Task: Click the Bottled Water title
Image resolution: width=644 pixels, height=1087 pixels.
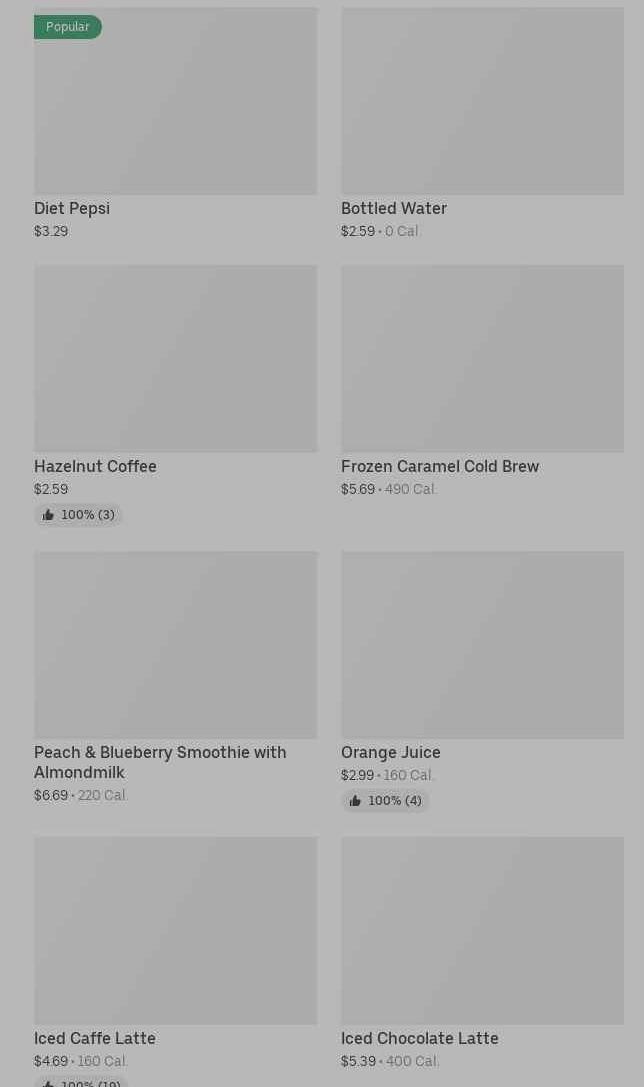Action: pos(394,208)
